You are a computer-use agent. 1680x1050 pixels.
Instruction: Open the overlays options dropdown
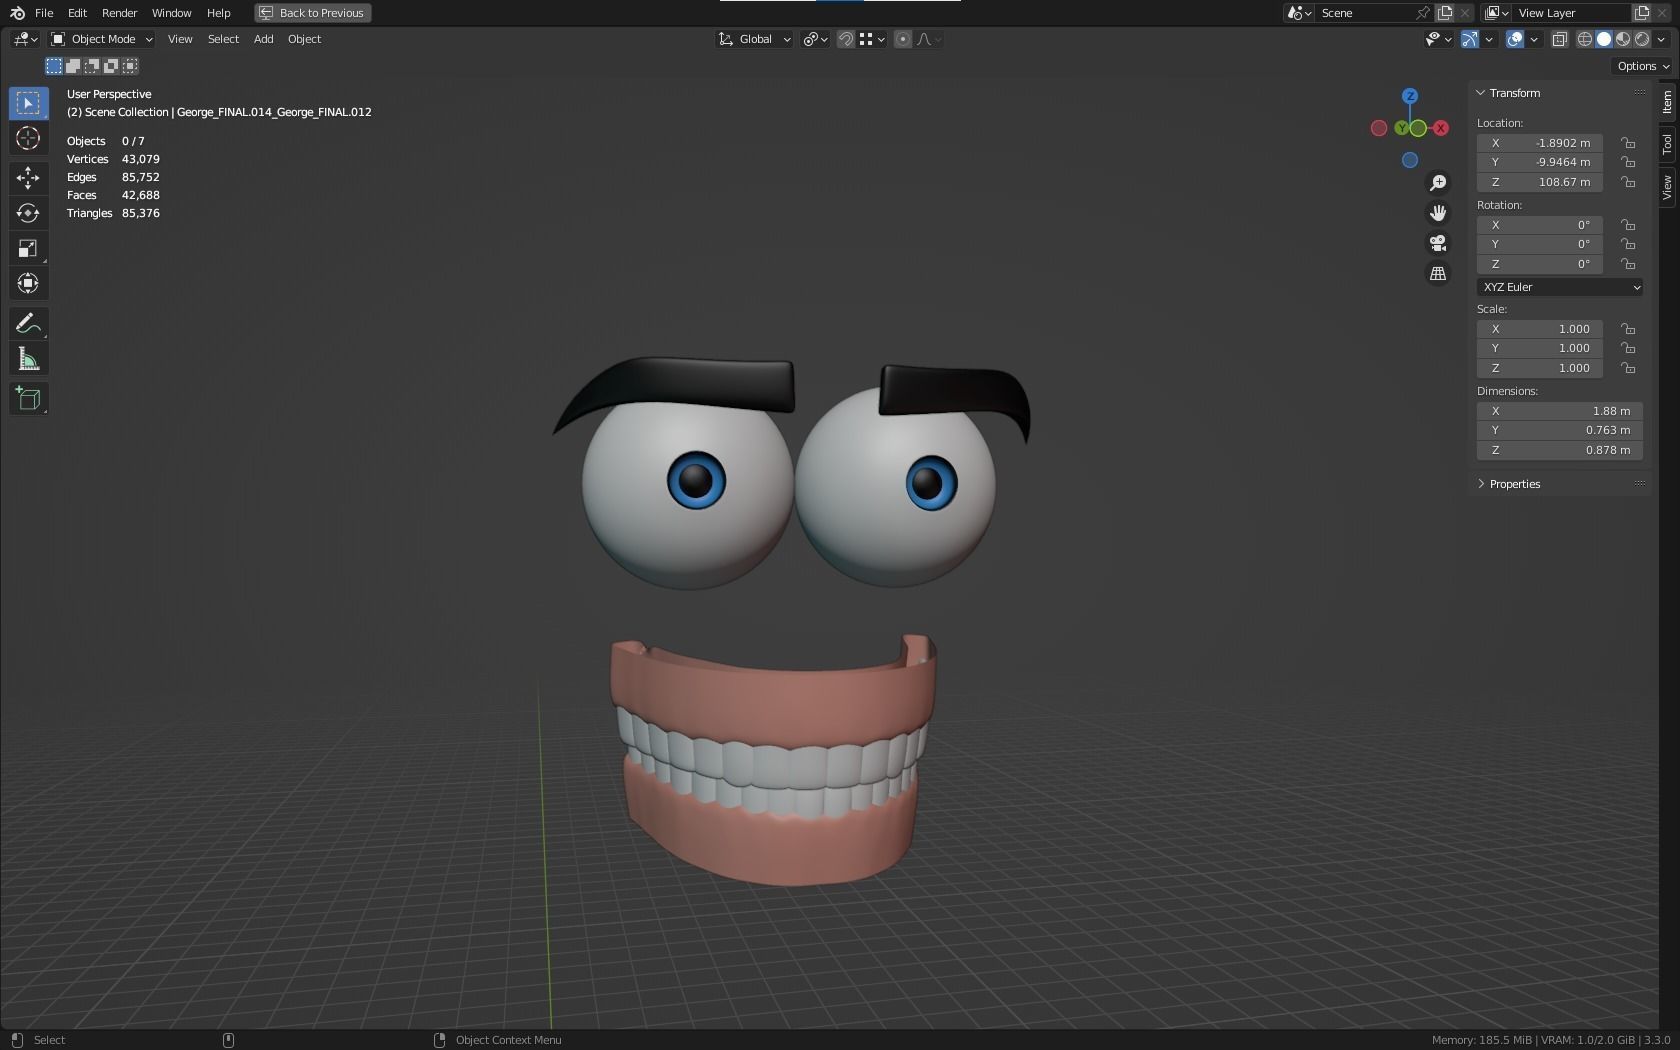[x=1534, y=39]
